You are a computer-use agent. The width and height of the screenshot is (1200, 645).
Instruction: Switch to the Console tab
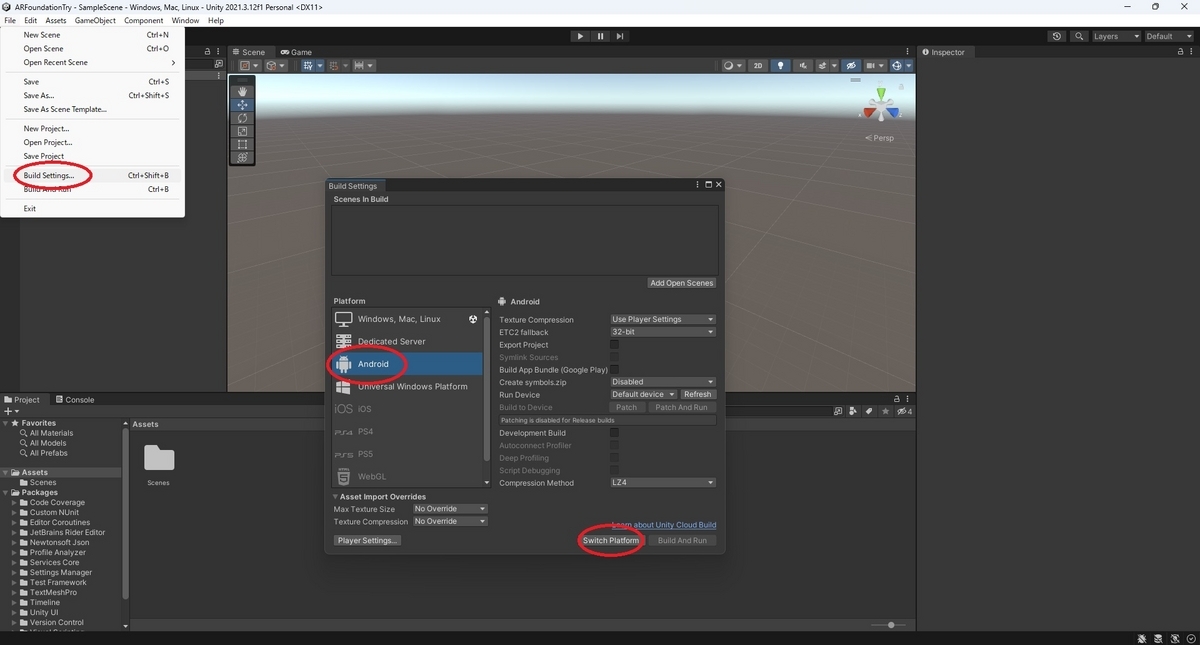(75, 399)
